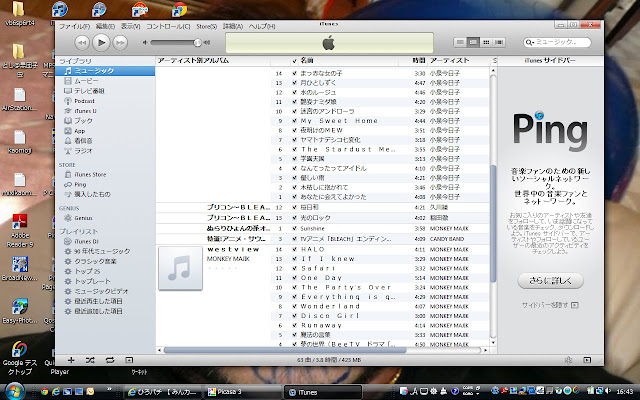Uncheck the One Day track checkbox
The width and height of the screenshot is (640, 400).
click(294, 278)
